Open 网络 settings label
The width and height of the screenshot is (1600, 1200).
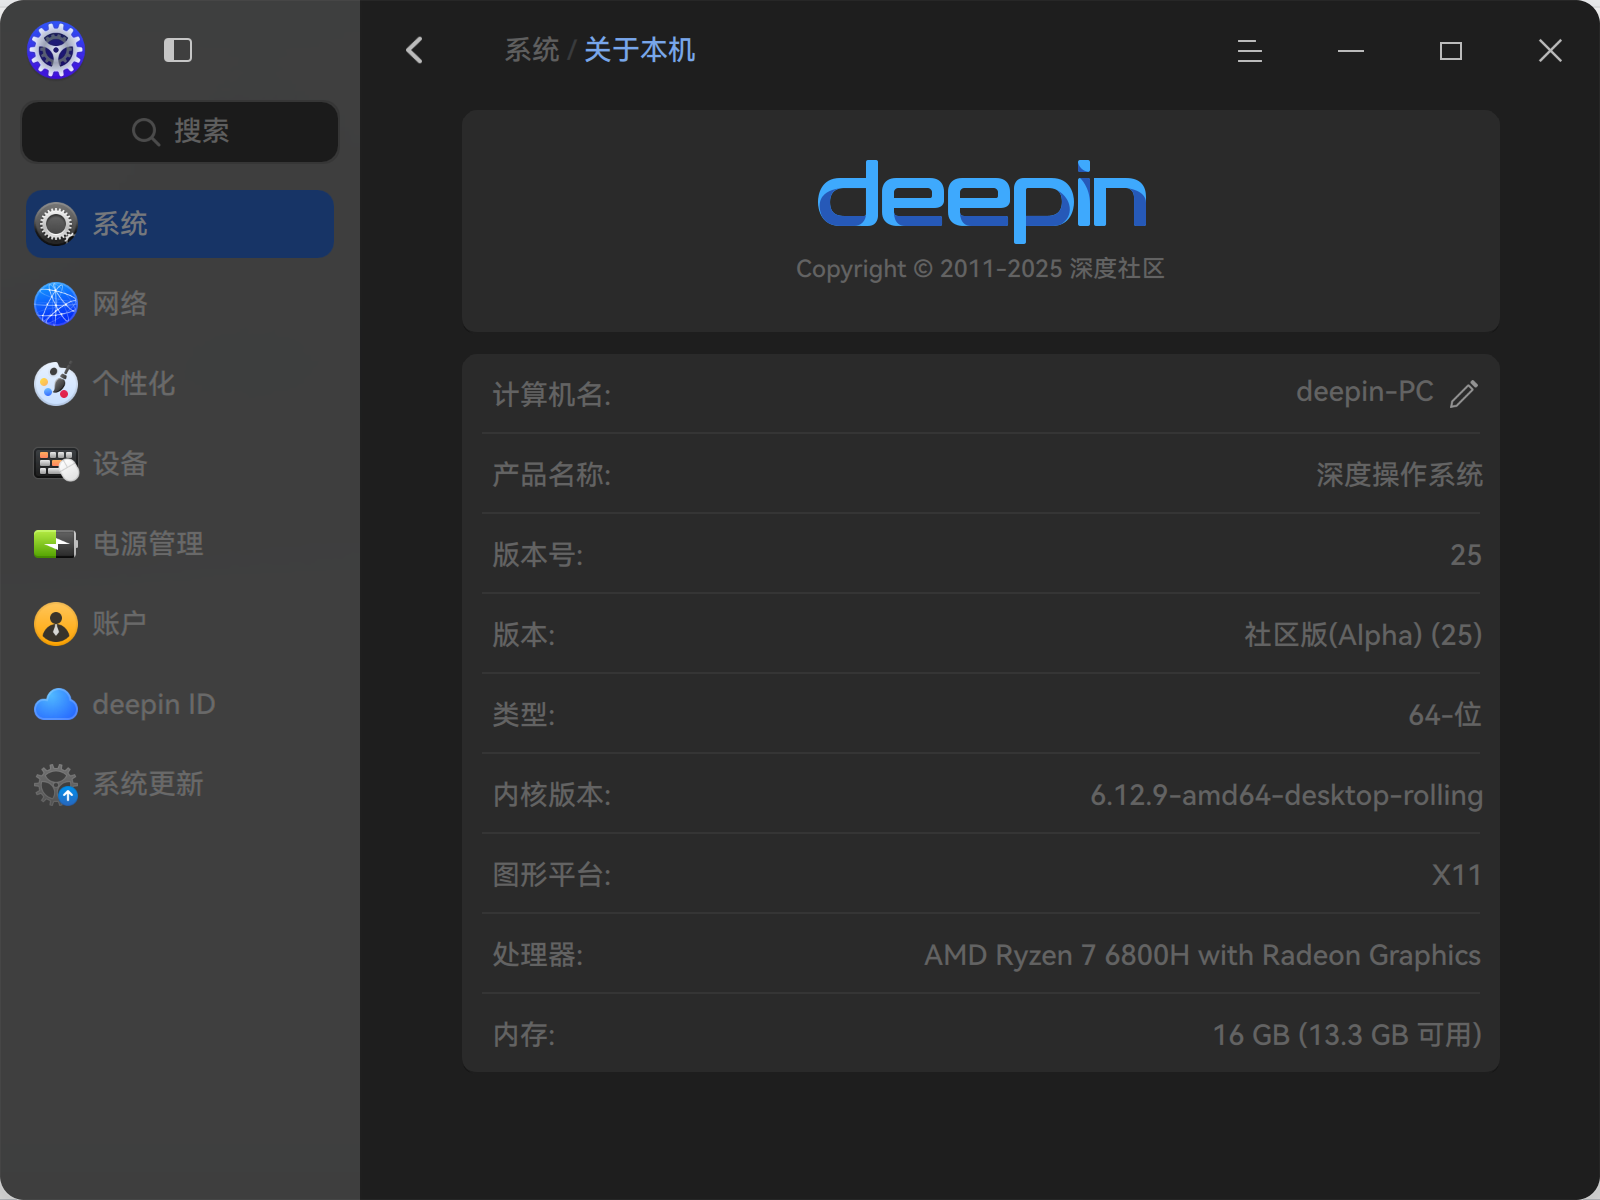[120, 304]
